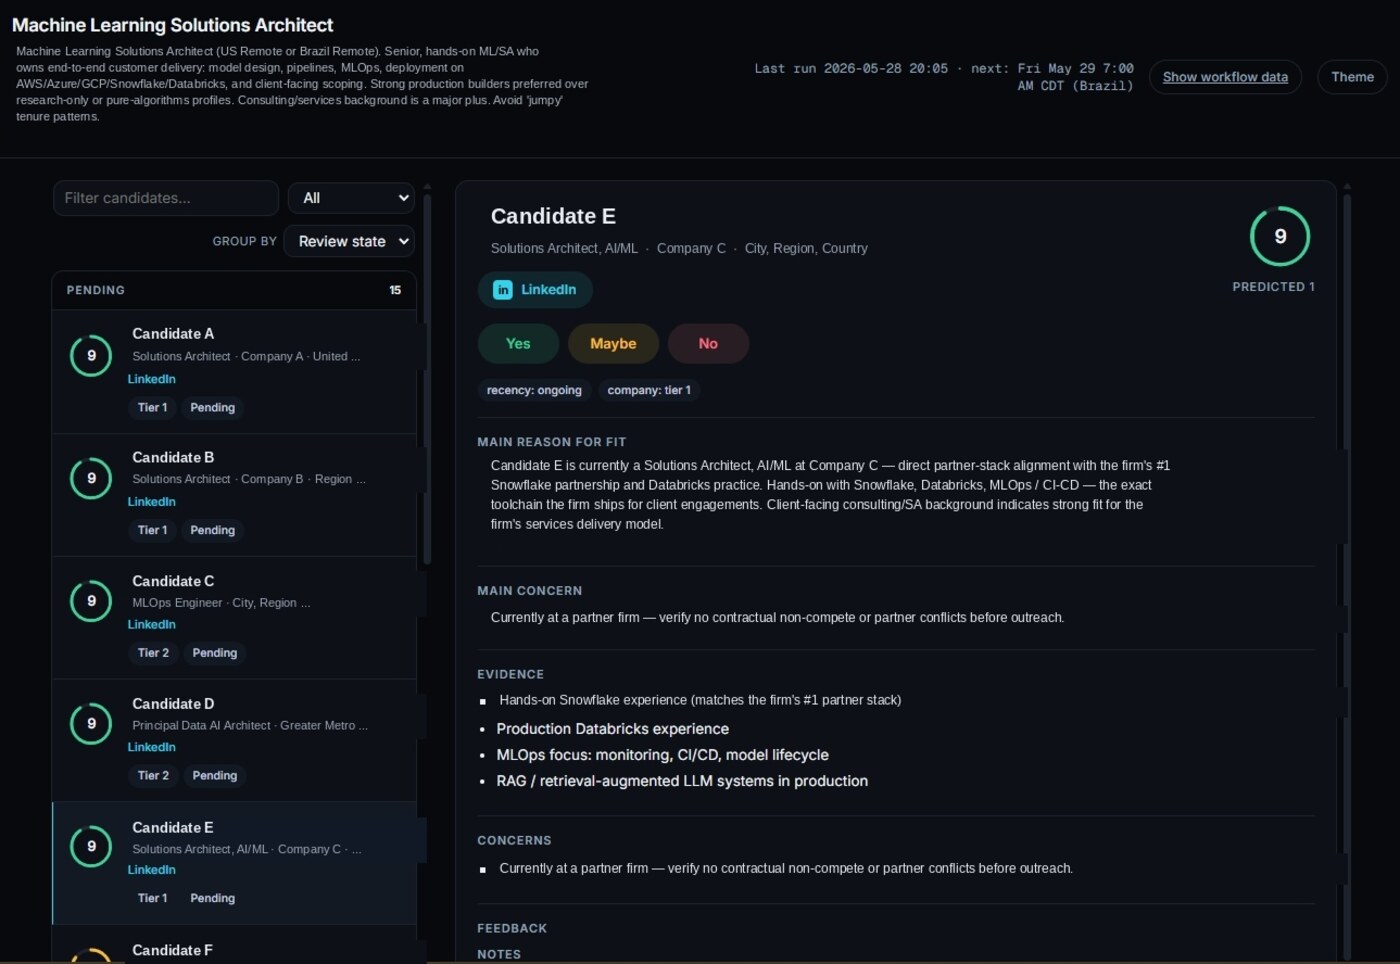The height and width of the screenshot is (964, 1400).
Task: Toggle the Theme button
Action: click(1352, 77)
